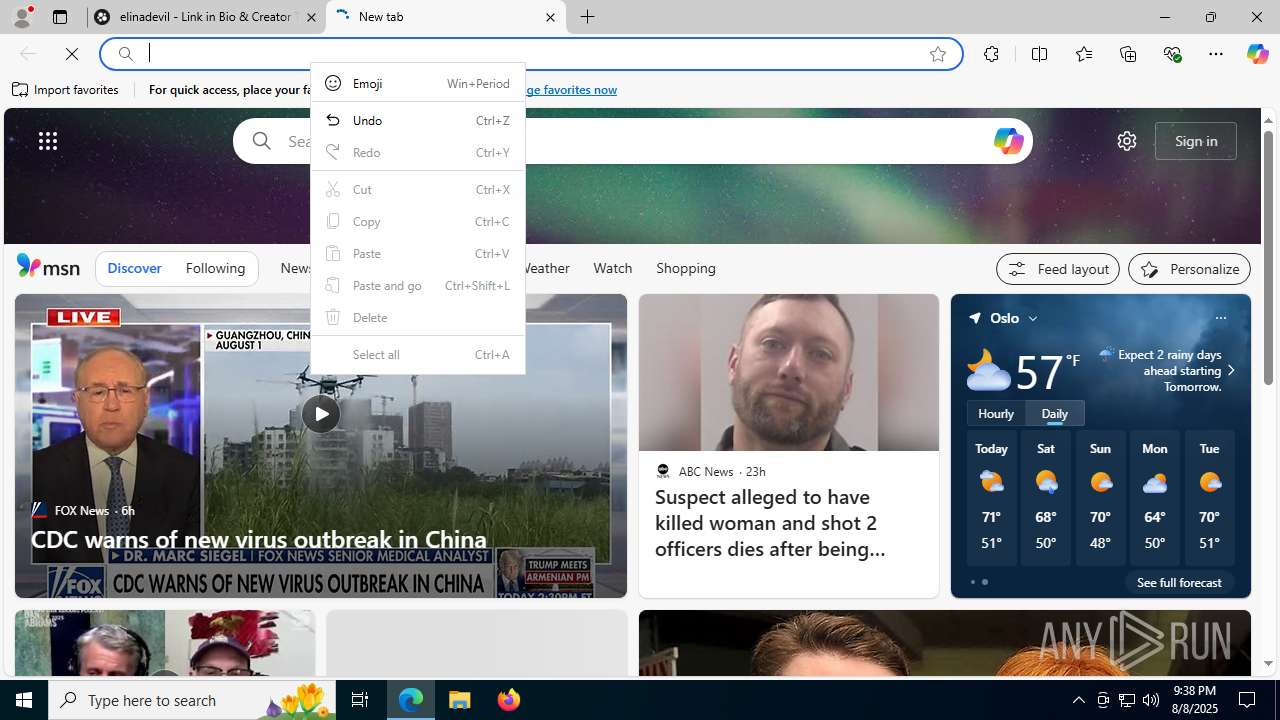The width and height of the screenshot is (1280, 720).
Task: Click Import favorites
Action: click(65, 90)
